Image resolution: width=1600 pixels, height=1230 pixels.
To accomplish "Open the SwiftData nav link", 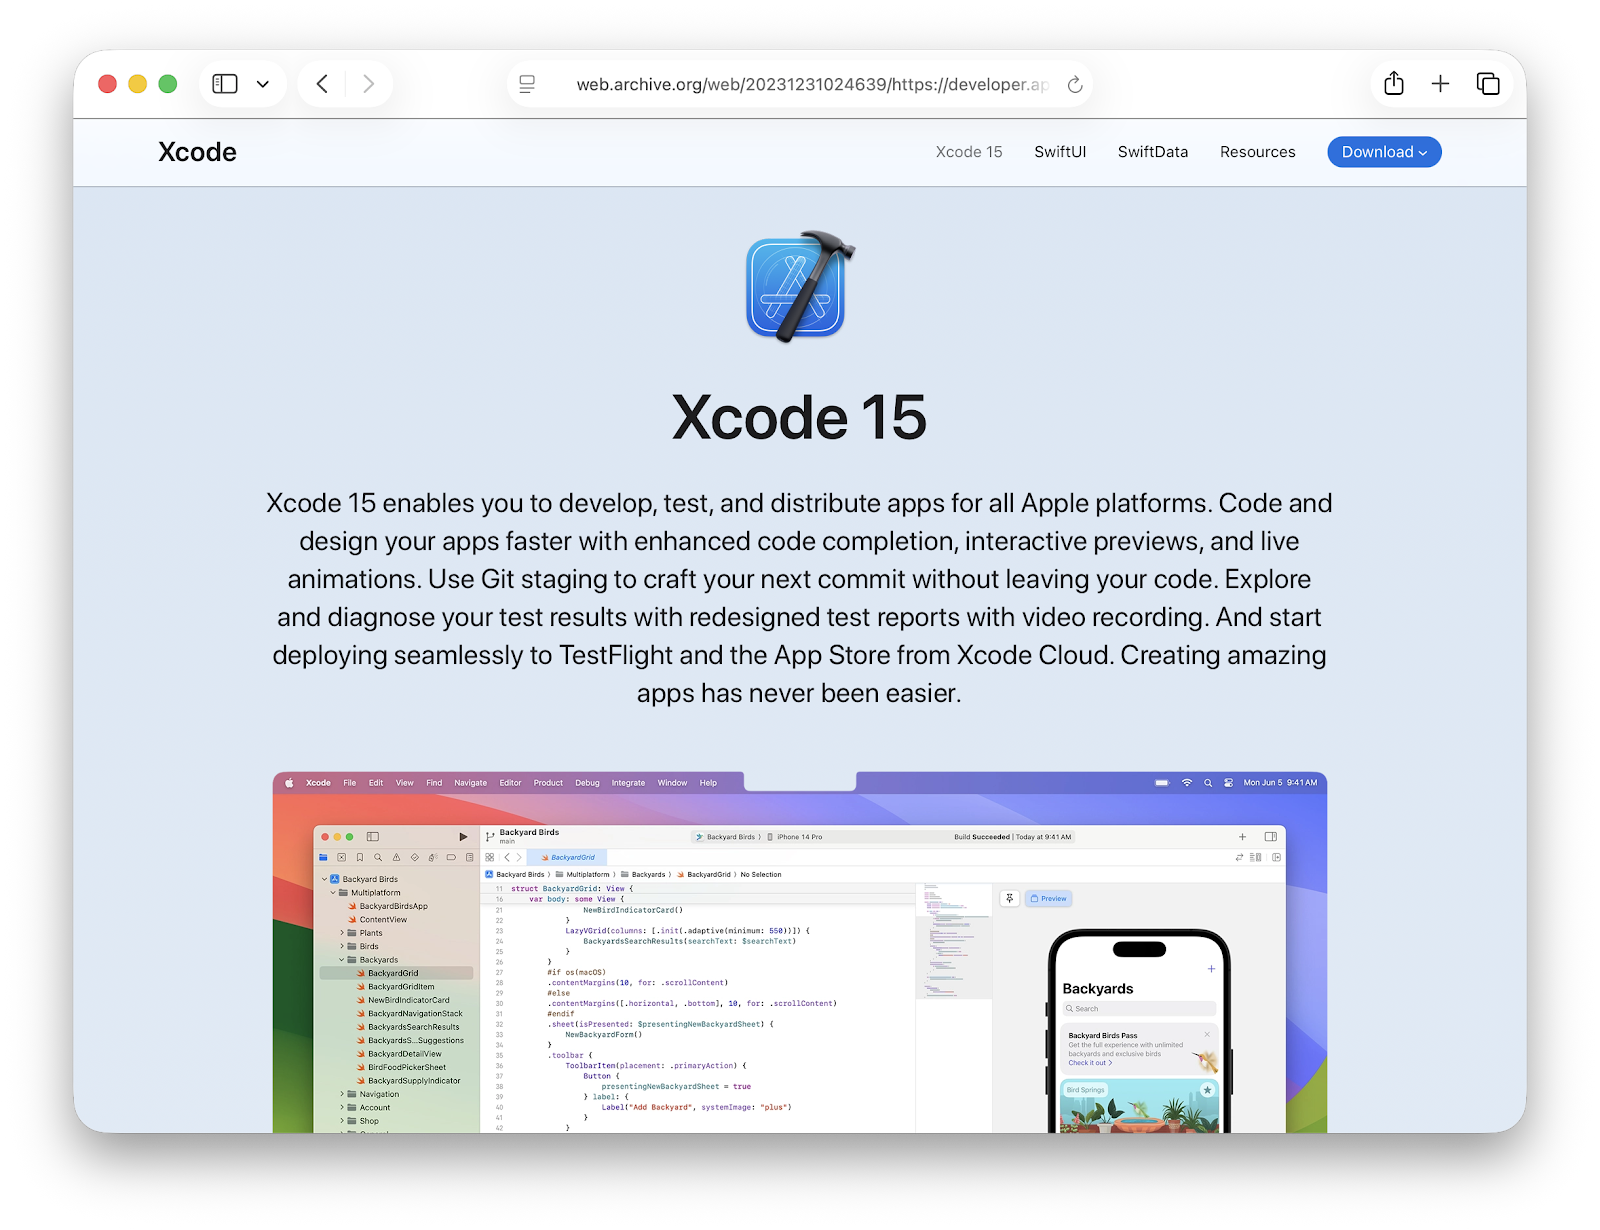I will click(1153, 152).
